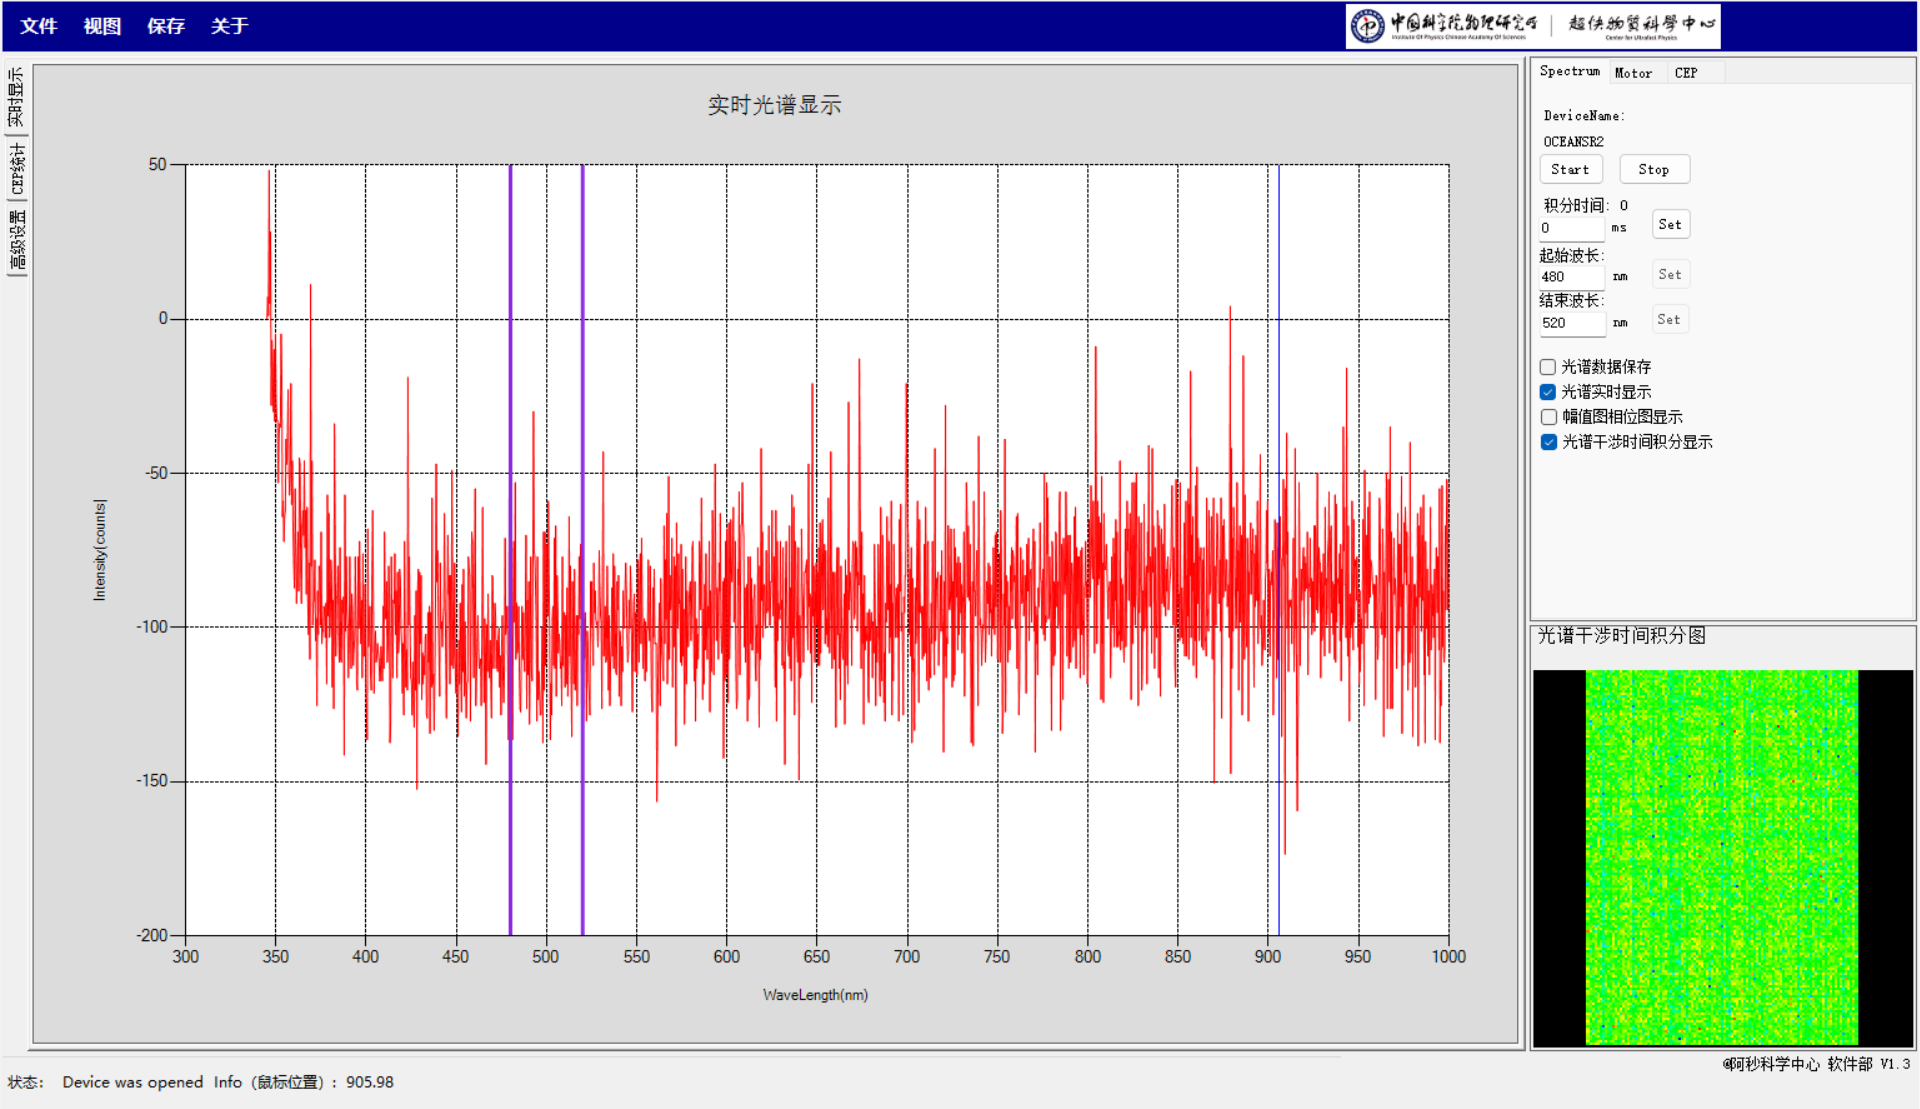Click the mouse position value 905.98
This screenshot has width=1920, height=1109.
(x=370, y=1082)
